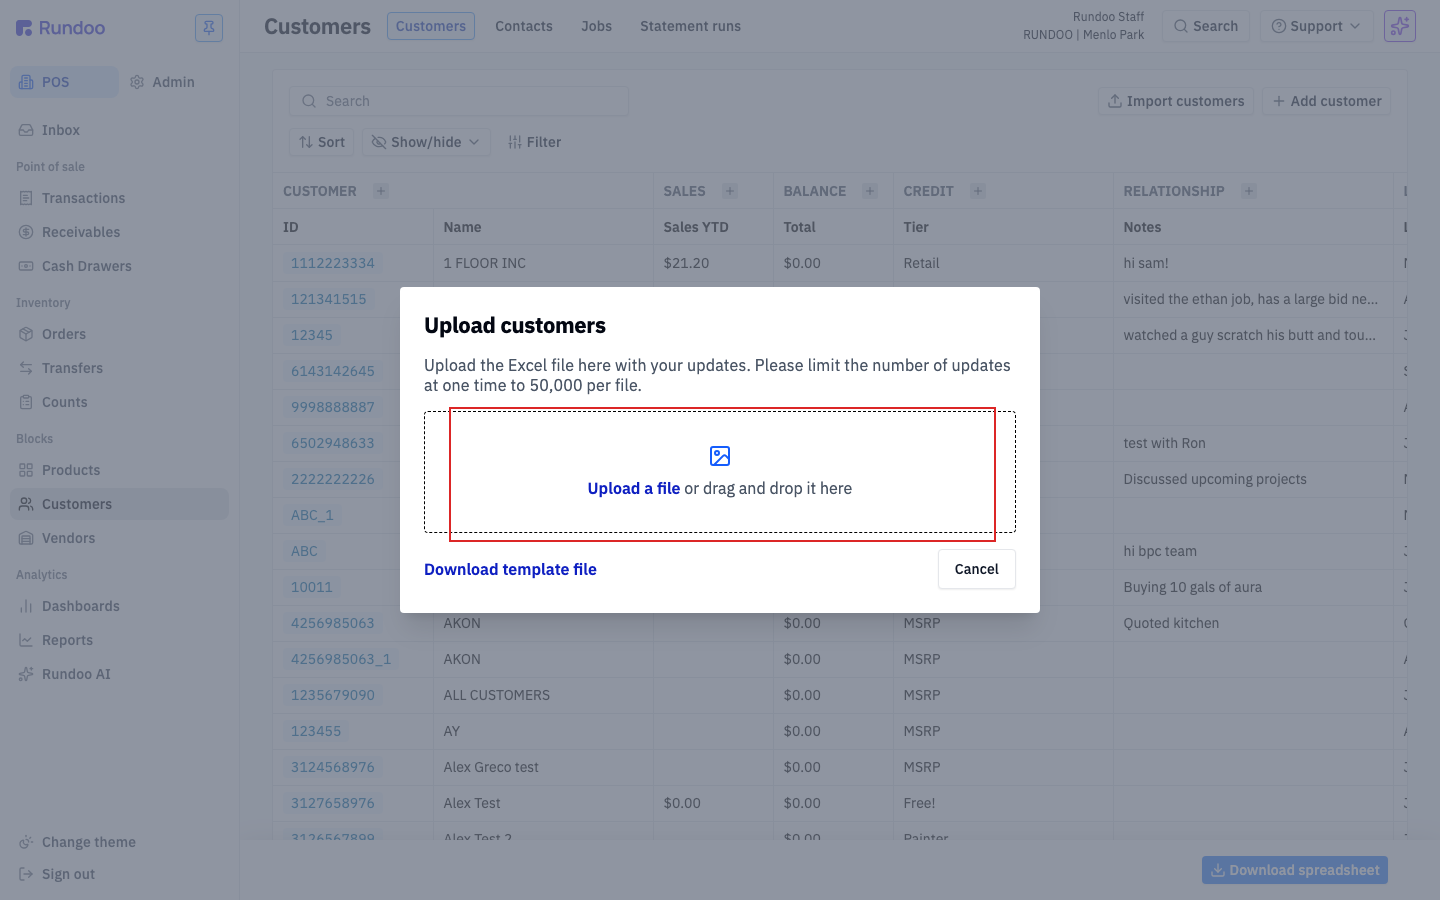Select the Customers tab in header
Screen dimensions: 1440x900
431,26
